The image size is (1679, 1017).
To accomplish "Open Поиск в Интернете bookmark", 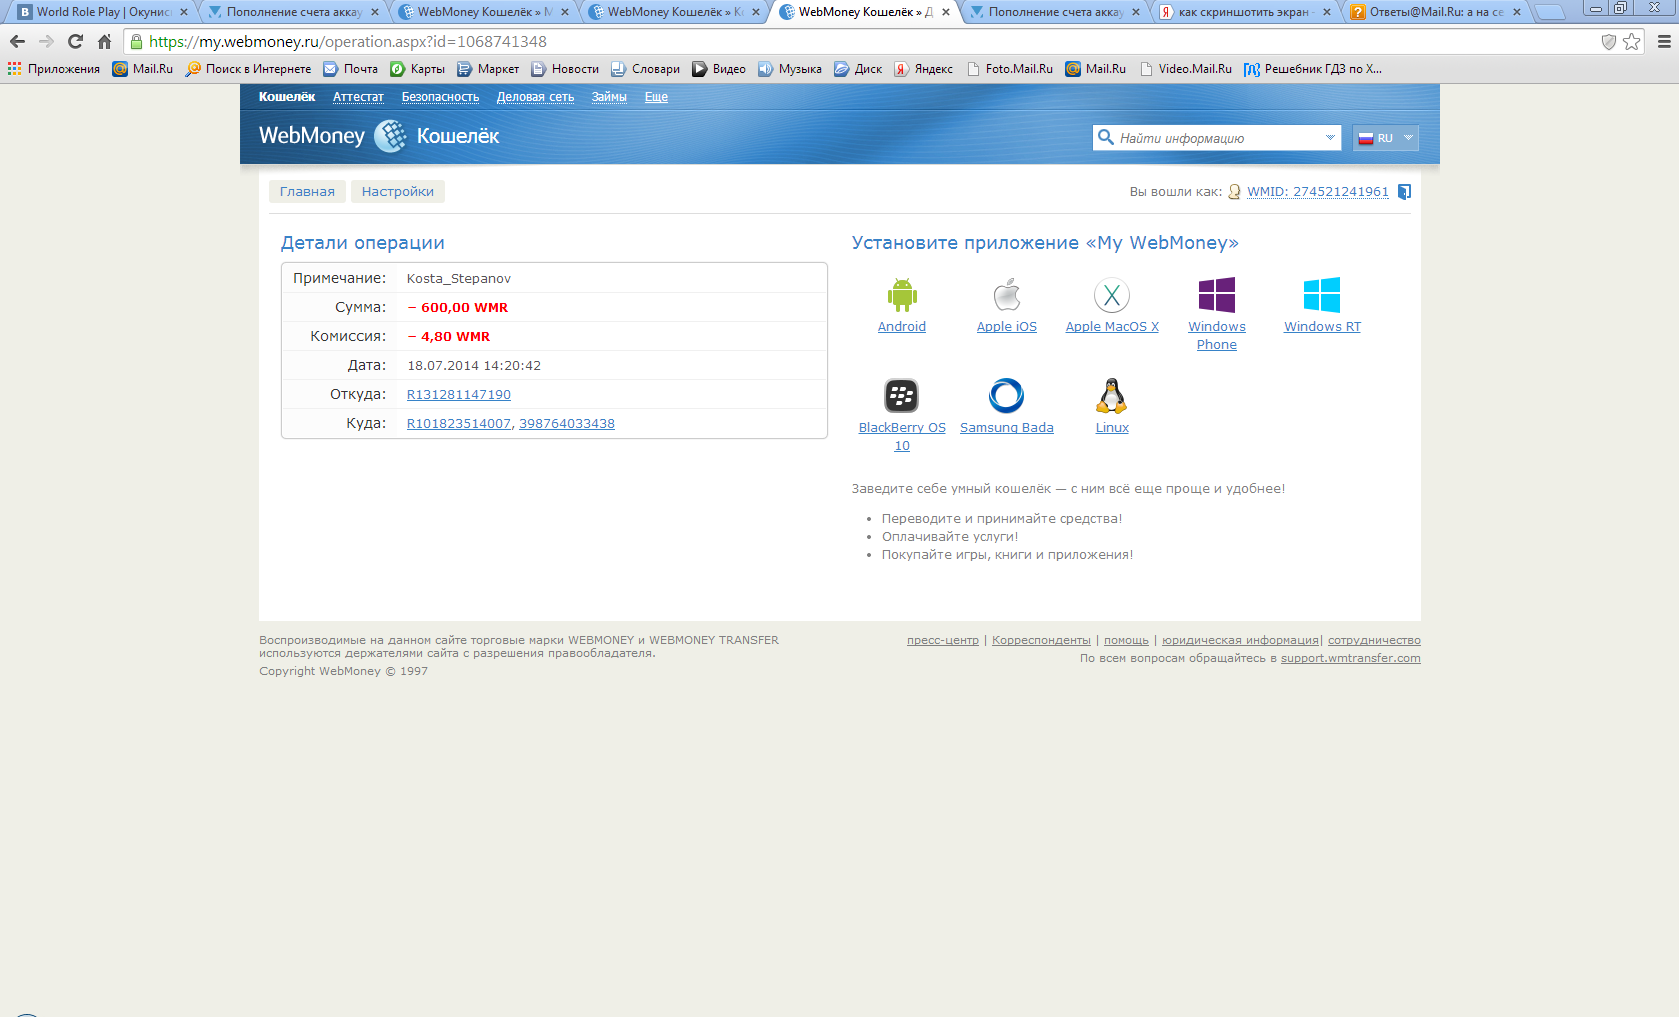I will click(x=248, y=69).
